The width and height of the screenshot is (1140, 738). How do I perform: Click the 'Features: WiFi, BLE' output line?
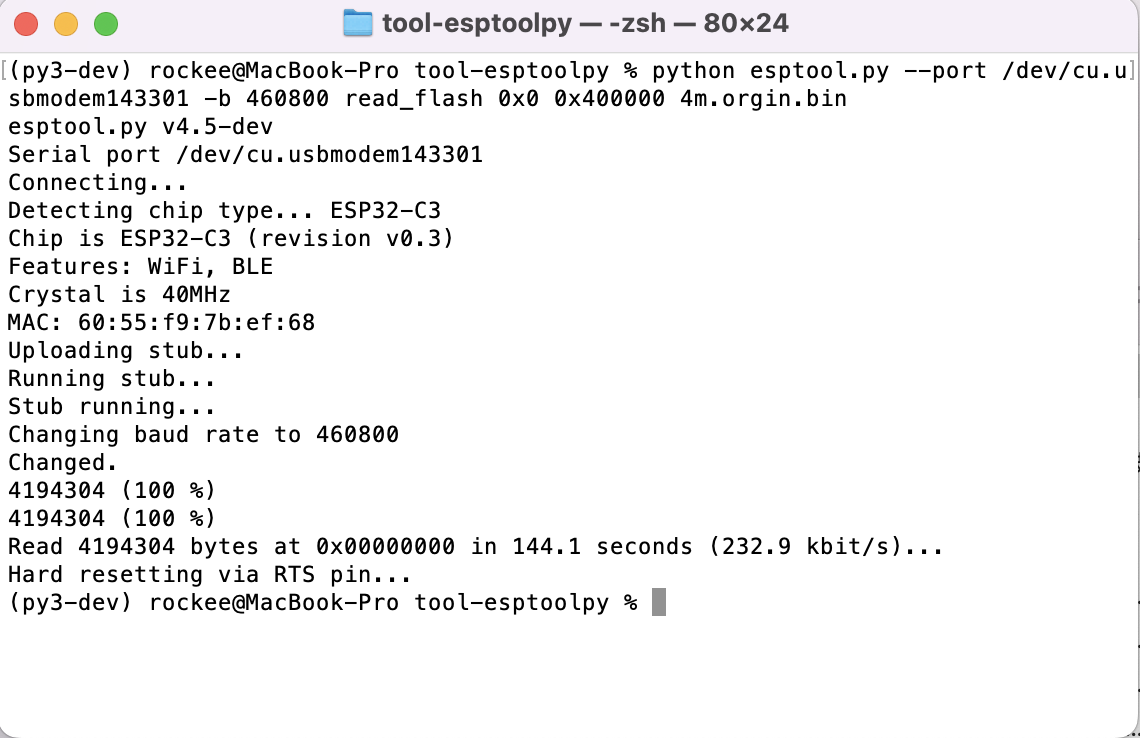(140, 266)
